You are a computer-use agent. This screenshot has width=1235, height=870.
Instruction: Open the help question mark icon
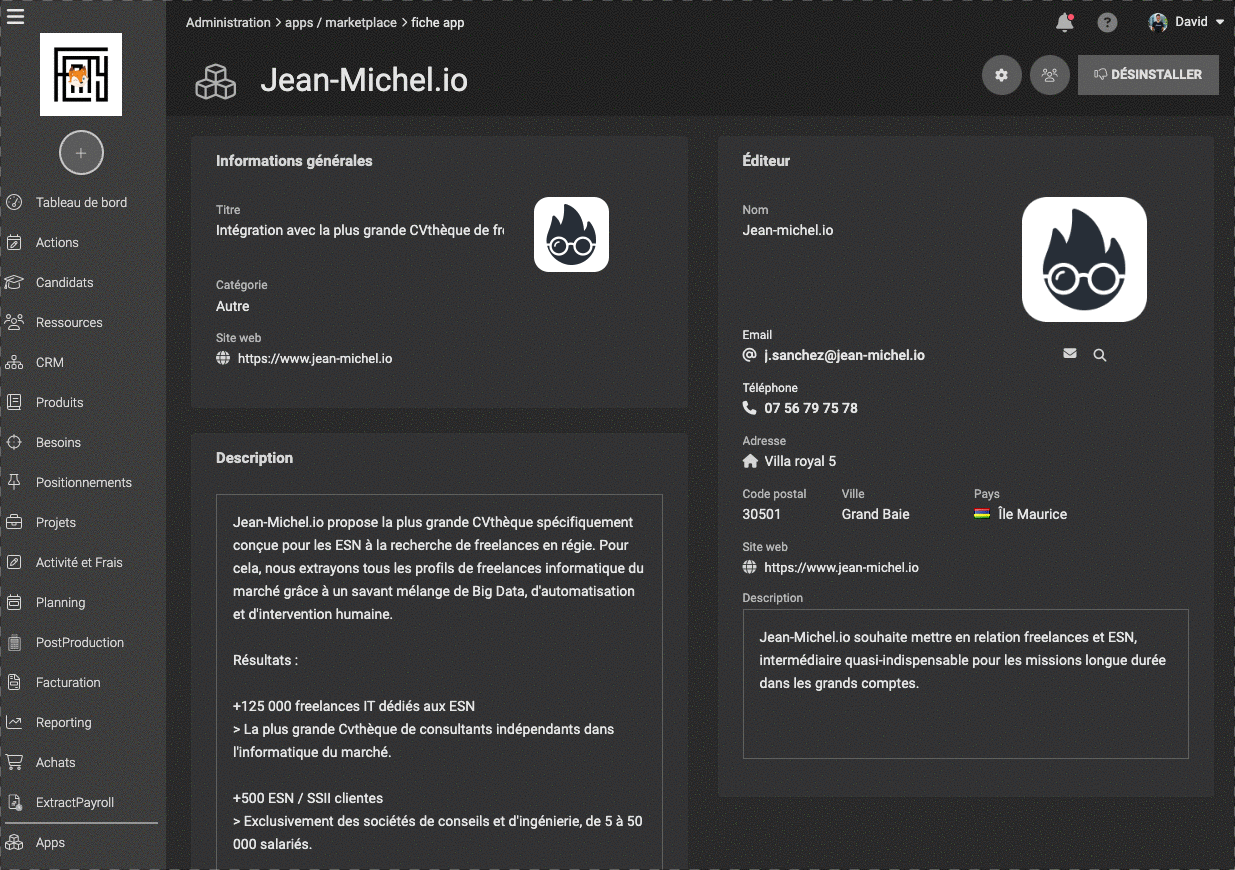(1107, 23)
